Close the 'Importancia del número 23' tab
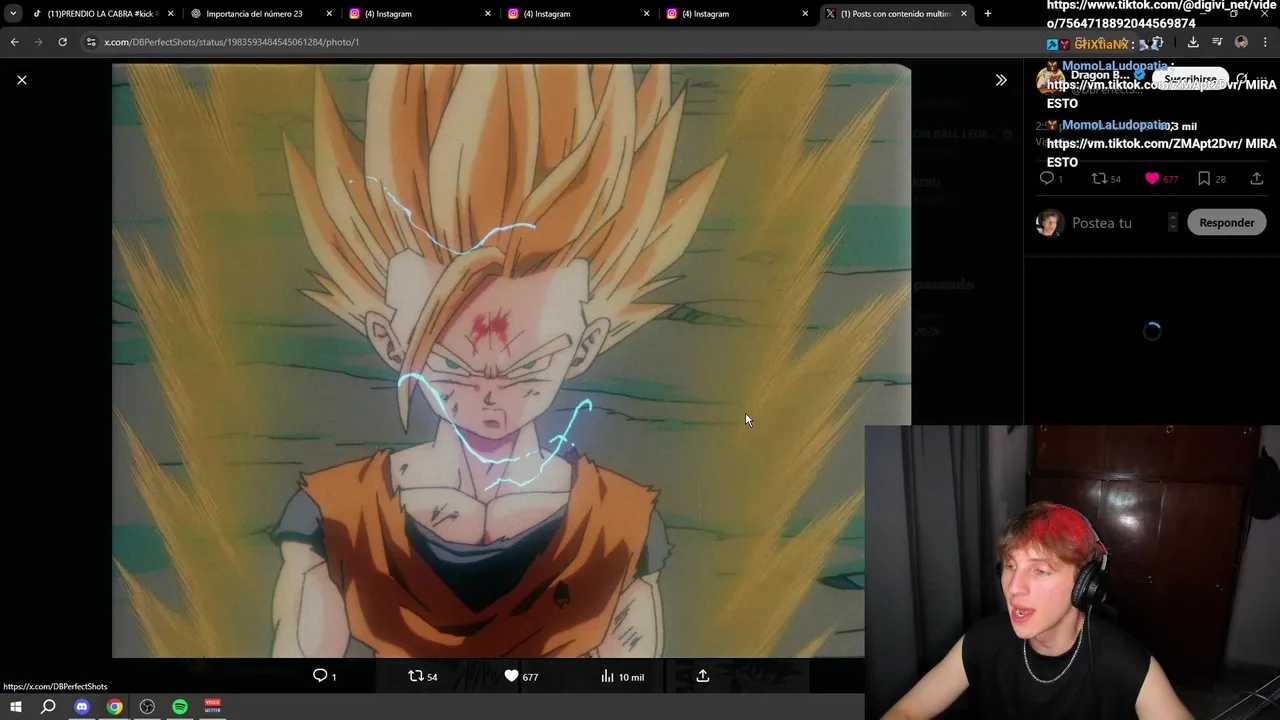 329,14
